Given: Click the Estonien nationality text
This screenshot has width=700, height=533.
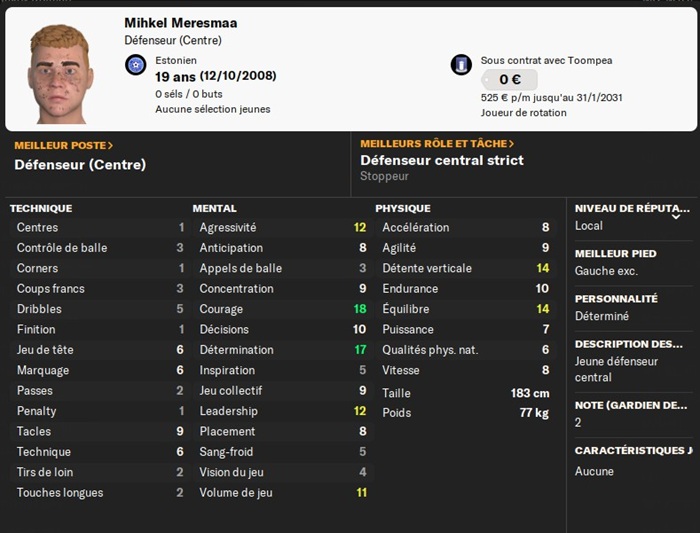Looking at the screenshot, I should click(x=178, y=60).
